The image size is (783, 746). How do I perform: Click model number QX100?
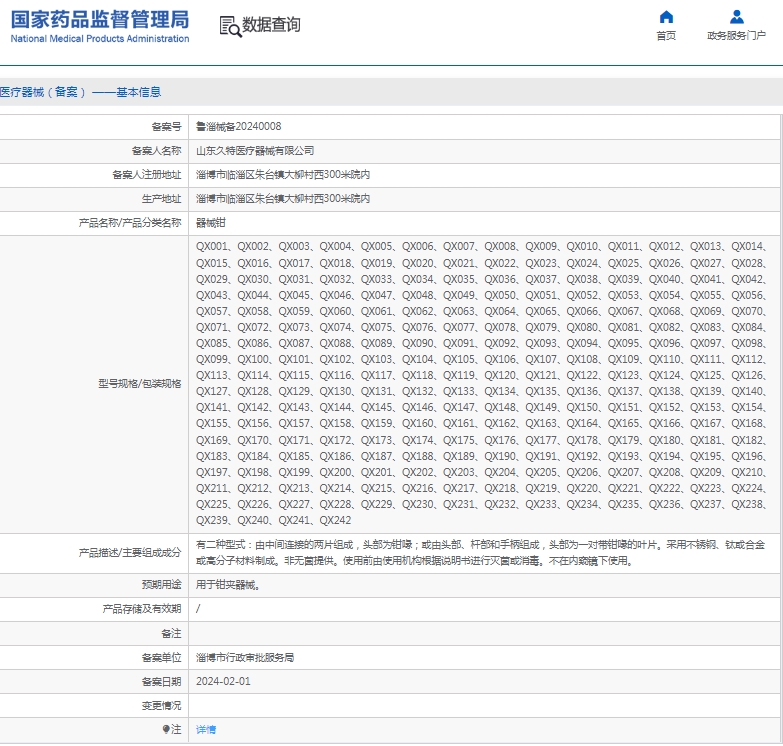(253, 359)
